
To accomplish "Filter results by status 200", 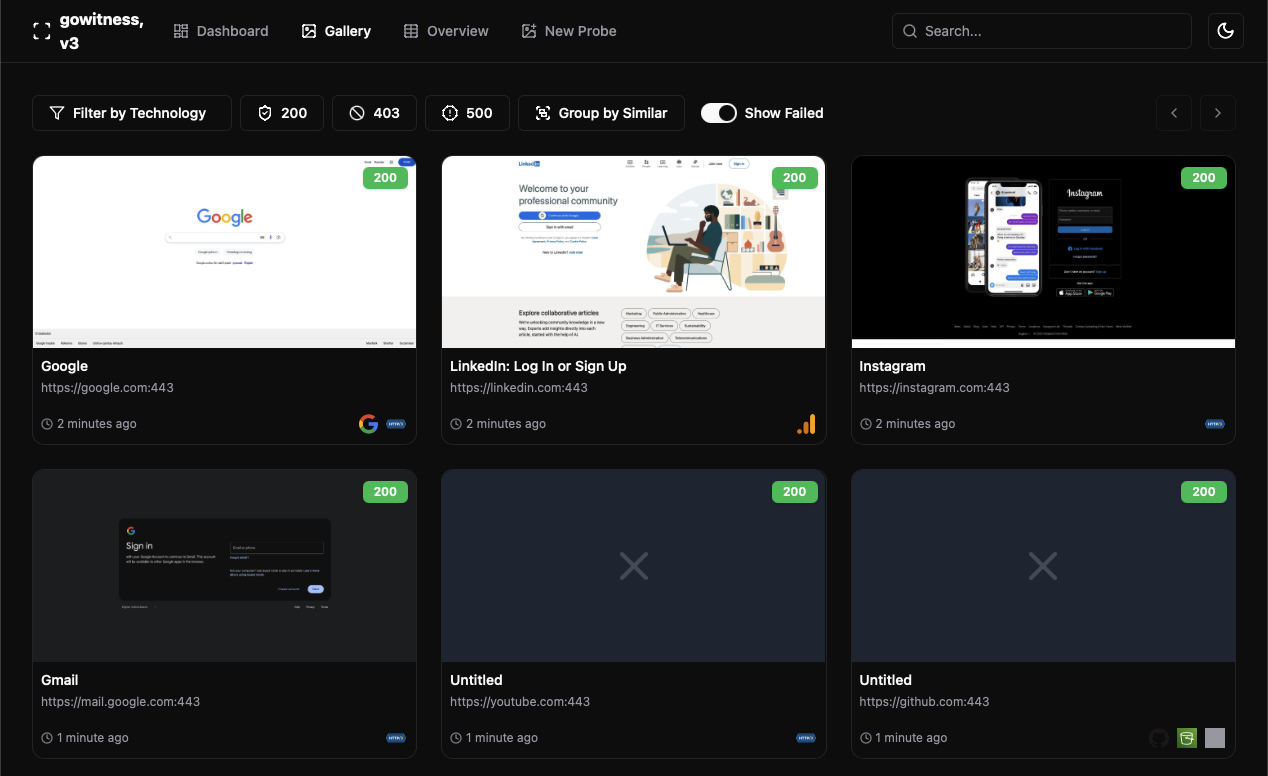I will coord(282,113).
